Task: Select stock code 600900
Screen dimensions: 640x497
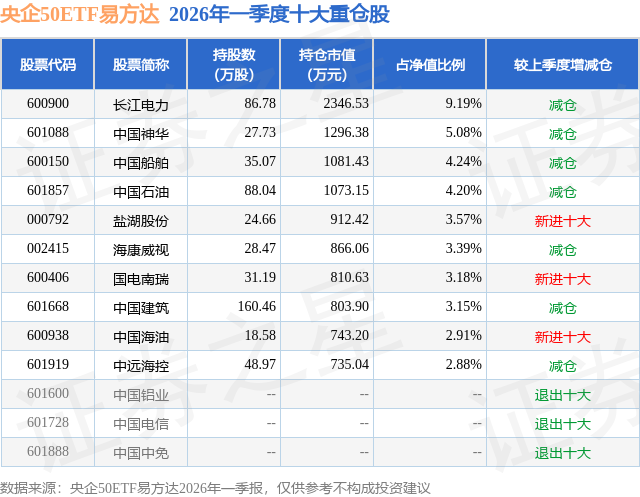Action: pyautogui.click(x=48, y=104)
